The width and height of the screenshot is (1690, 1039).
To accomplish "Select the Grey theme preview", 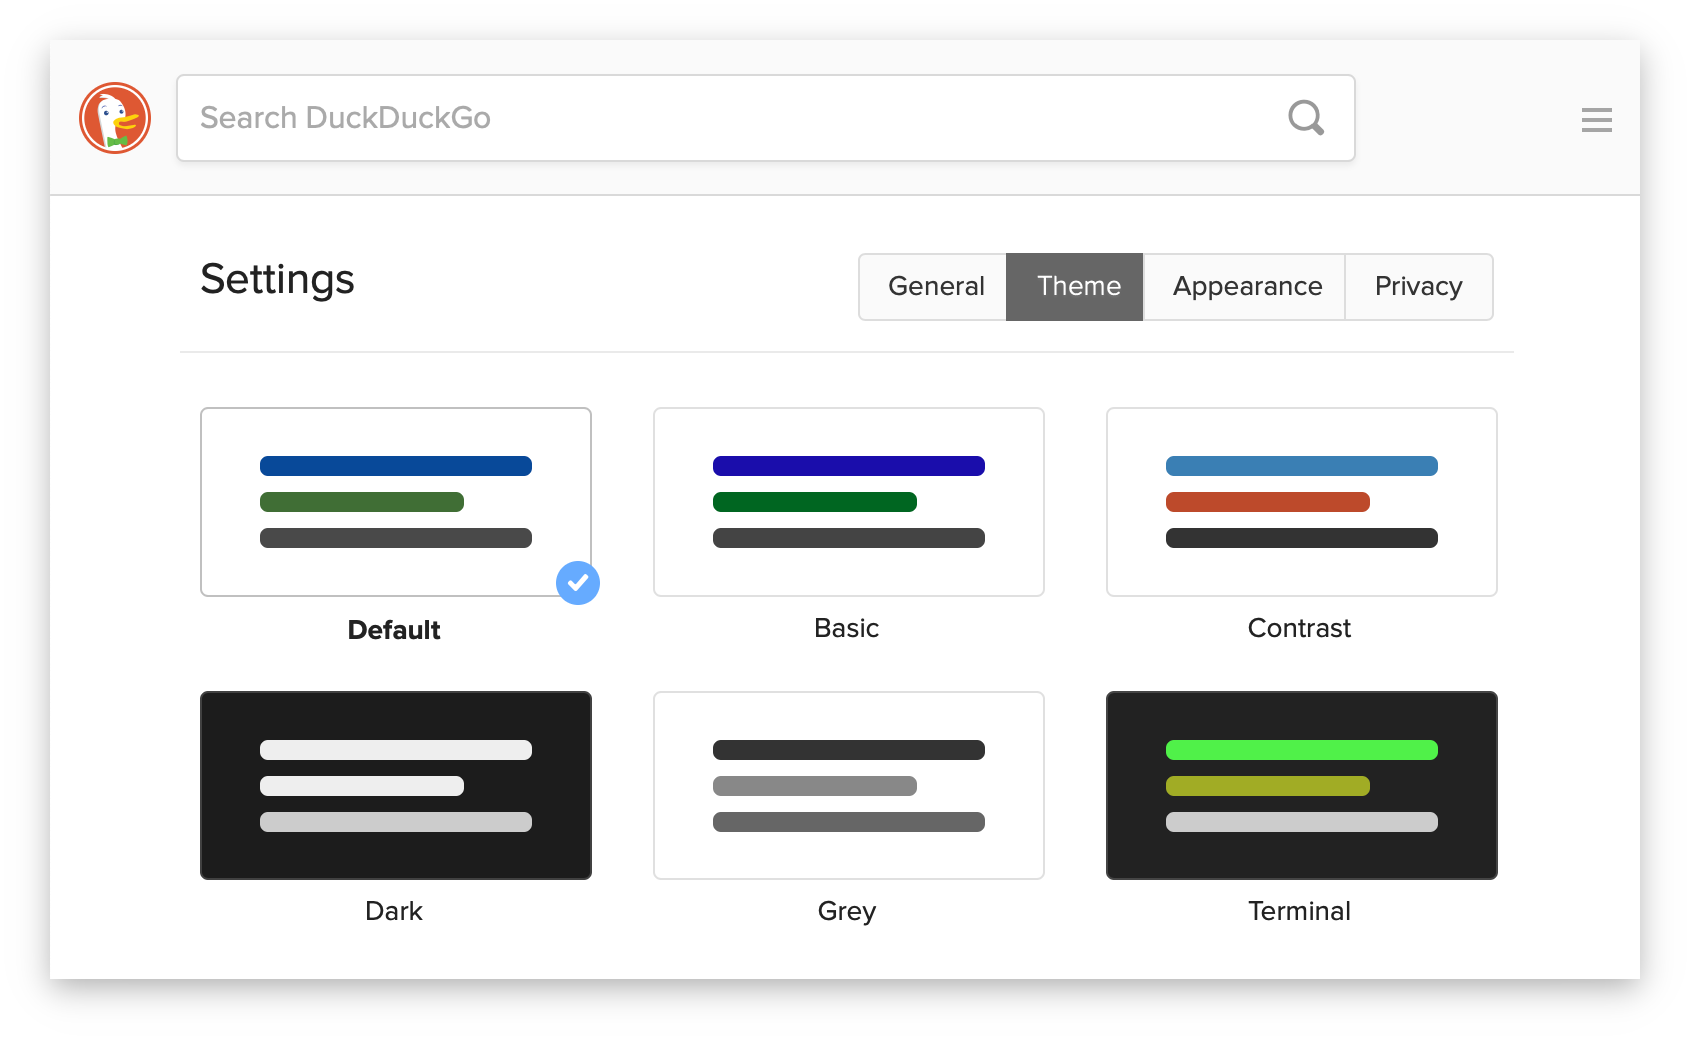I will (x=848, y=785).
